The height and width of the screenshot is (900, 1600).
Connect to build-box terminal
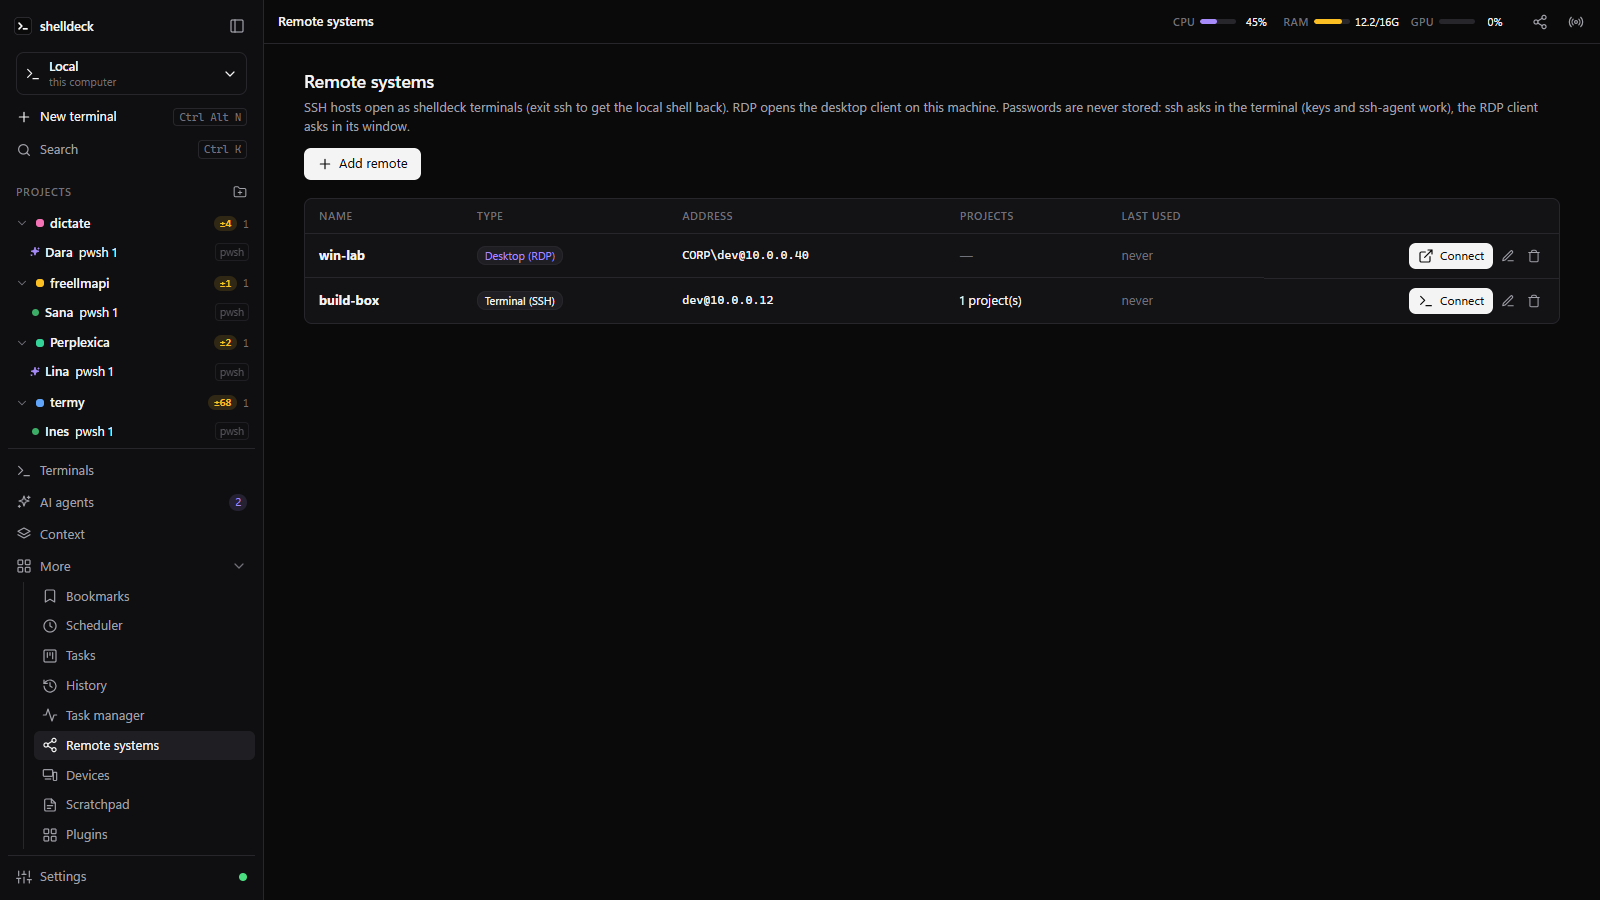[1450, 301]
